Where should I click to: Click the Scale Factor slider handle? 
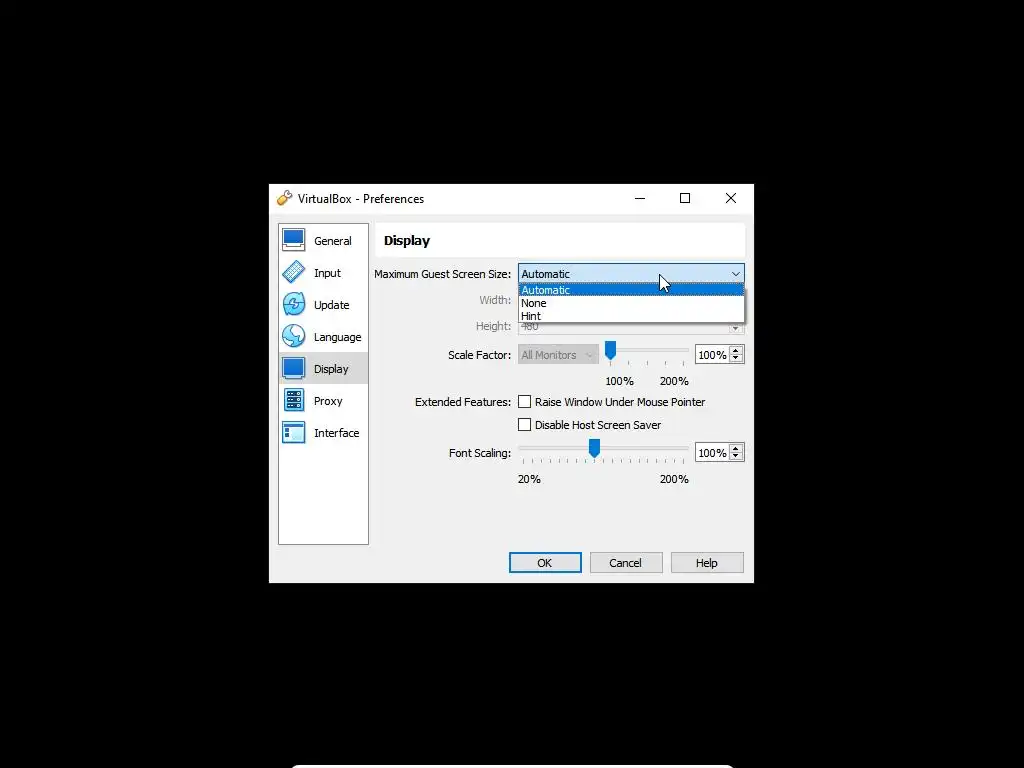610,351
